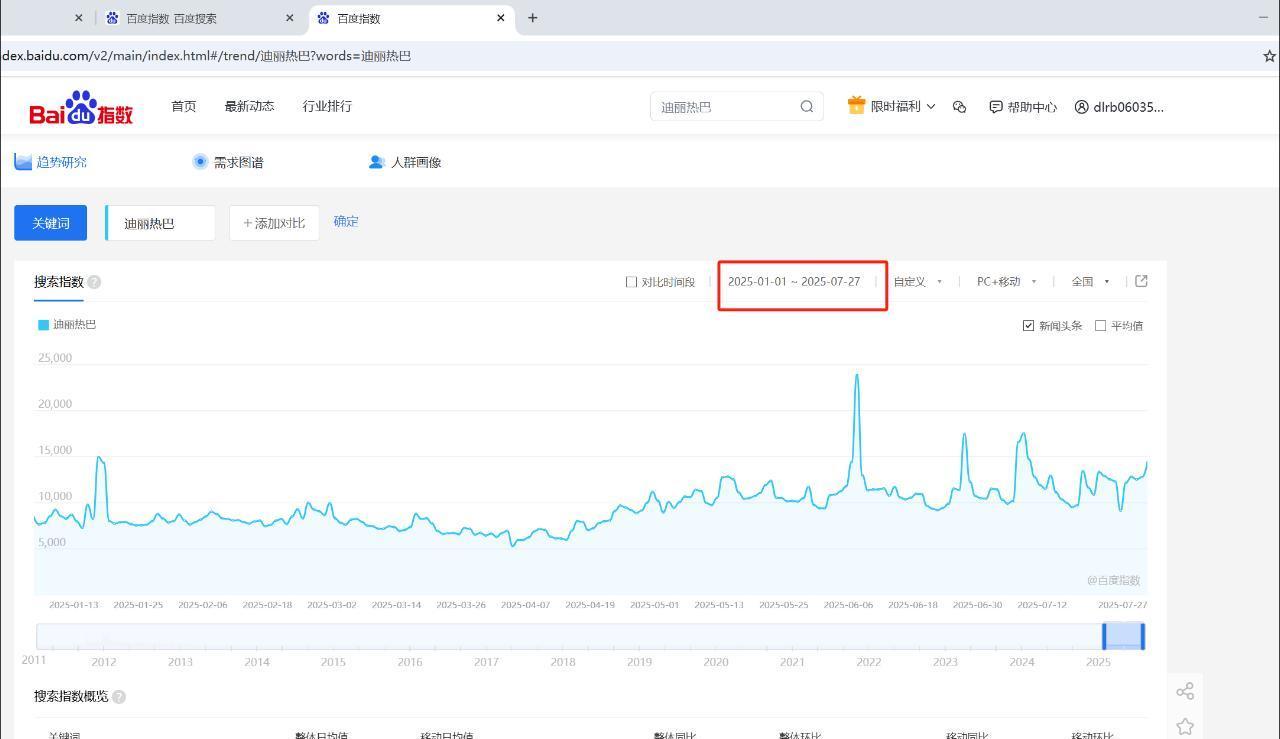Click the help icon beside 搜索指数概览
The height and width of the screenshot is (739, 1280).
click(119, 697)
